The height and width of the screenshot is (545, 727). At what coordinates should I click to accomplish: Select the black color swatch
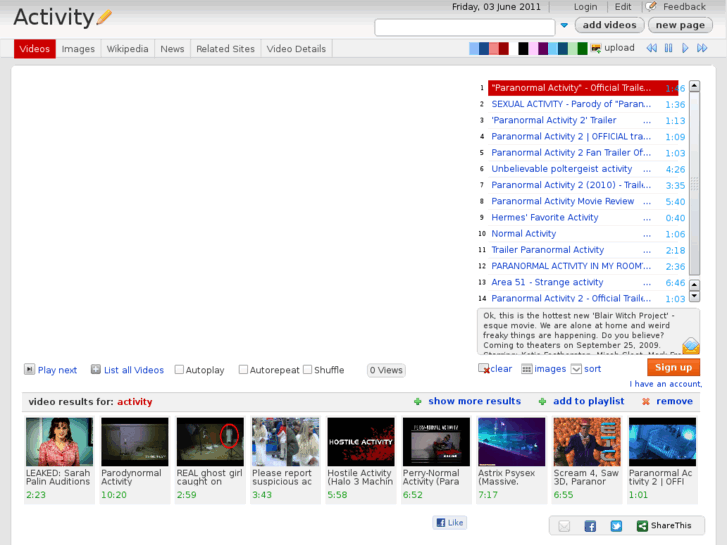tap(523, 48)
